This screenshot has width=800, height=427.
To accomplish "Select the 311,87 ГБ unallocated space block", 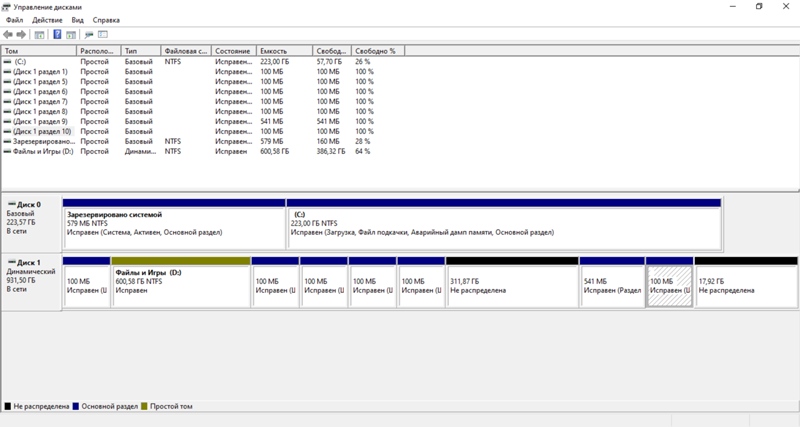I will pos(511,287).
